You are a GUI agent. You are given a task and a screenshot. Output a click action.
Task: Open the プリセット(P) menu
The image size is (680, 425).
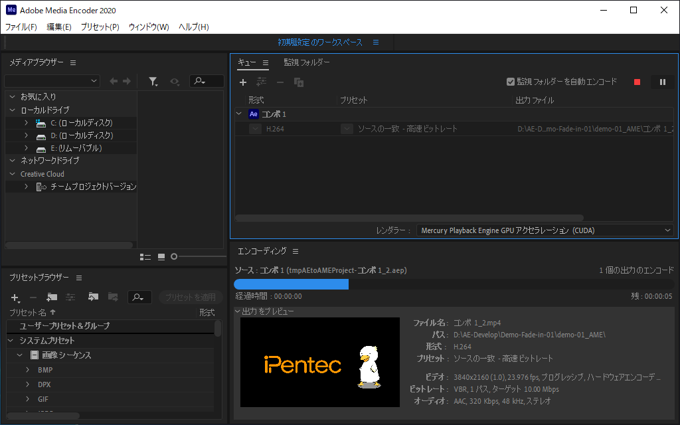100,27
